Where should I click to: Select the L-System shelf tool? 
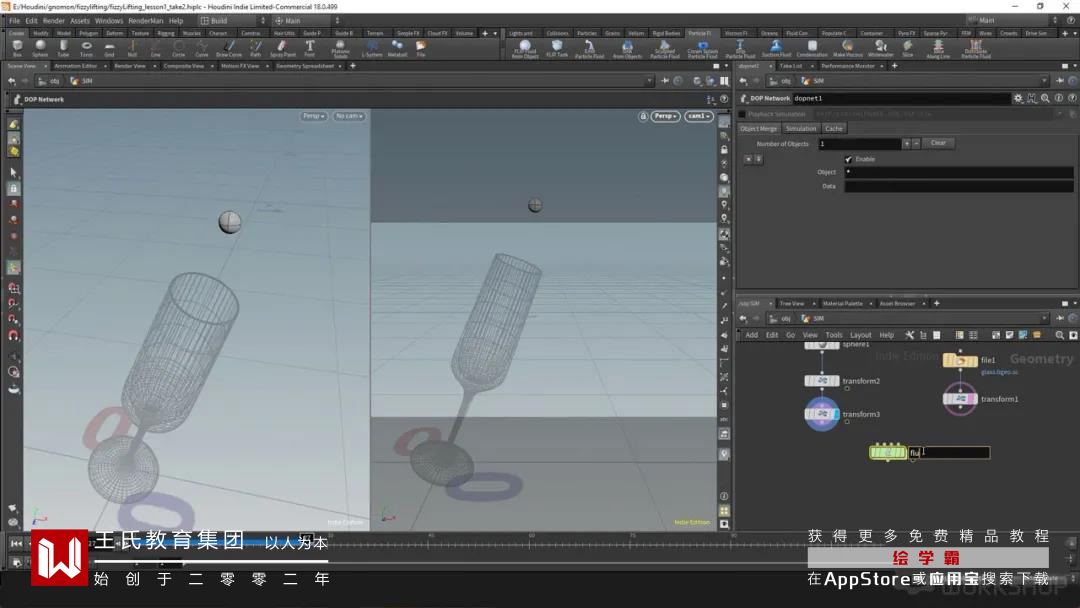tap(371, 48)
